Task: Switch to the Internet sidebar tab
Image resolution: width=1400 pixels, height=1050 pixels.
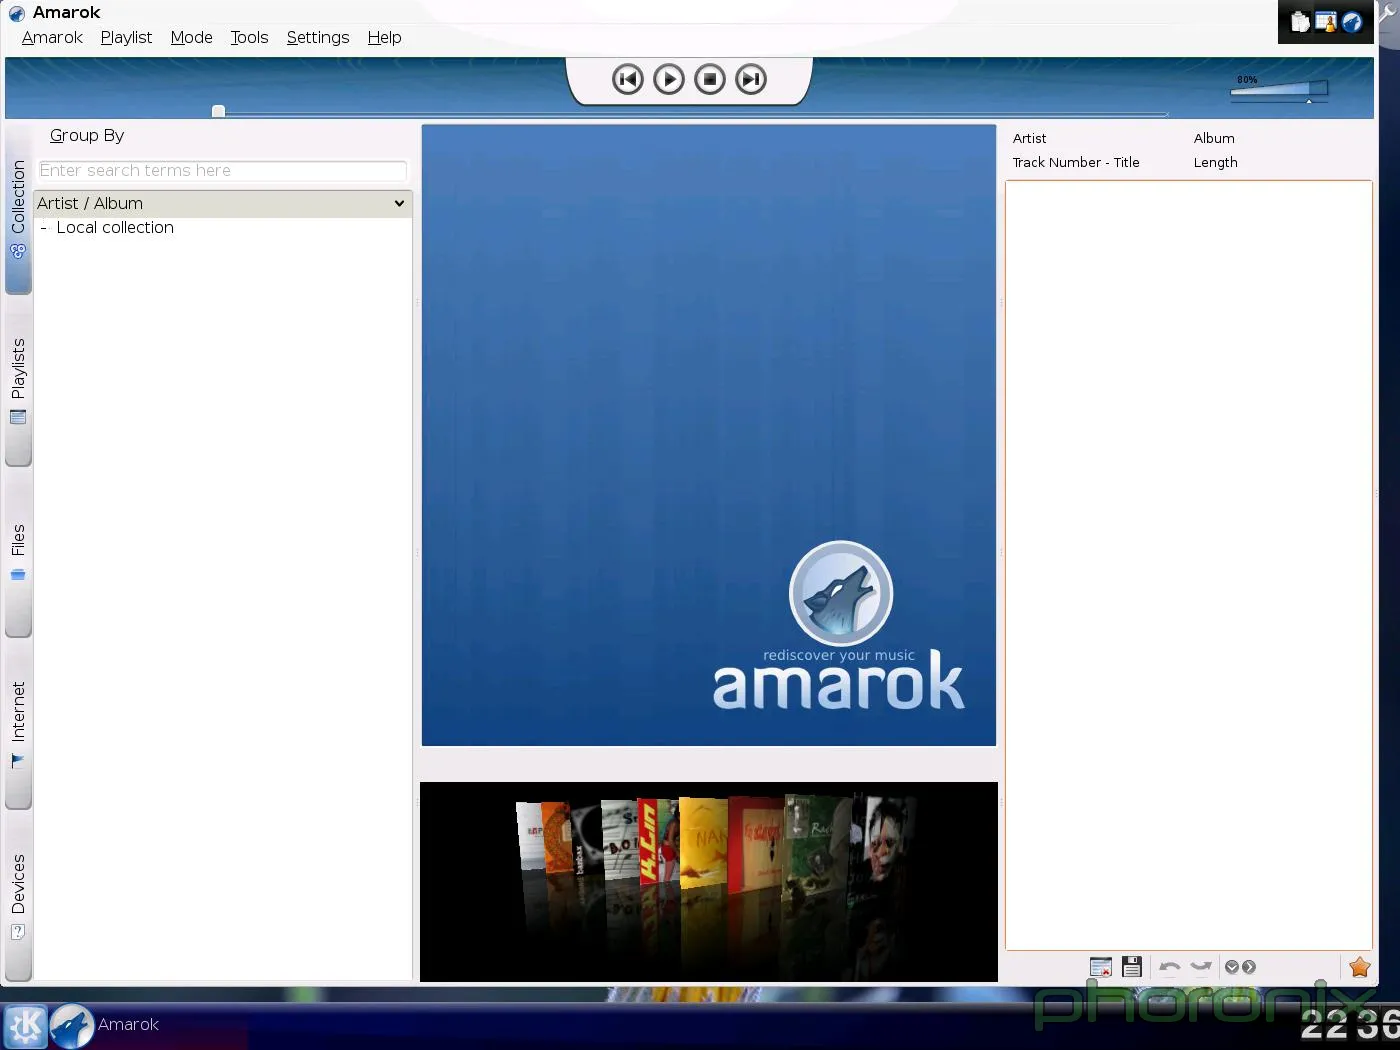Action: [x=18, y=725]
